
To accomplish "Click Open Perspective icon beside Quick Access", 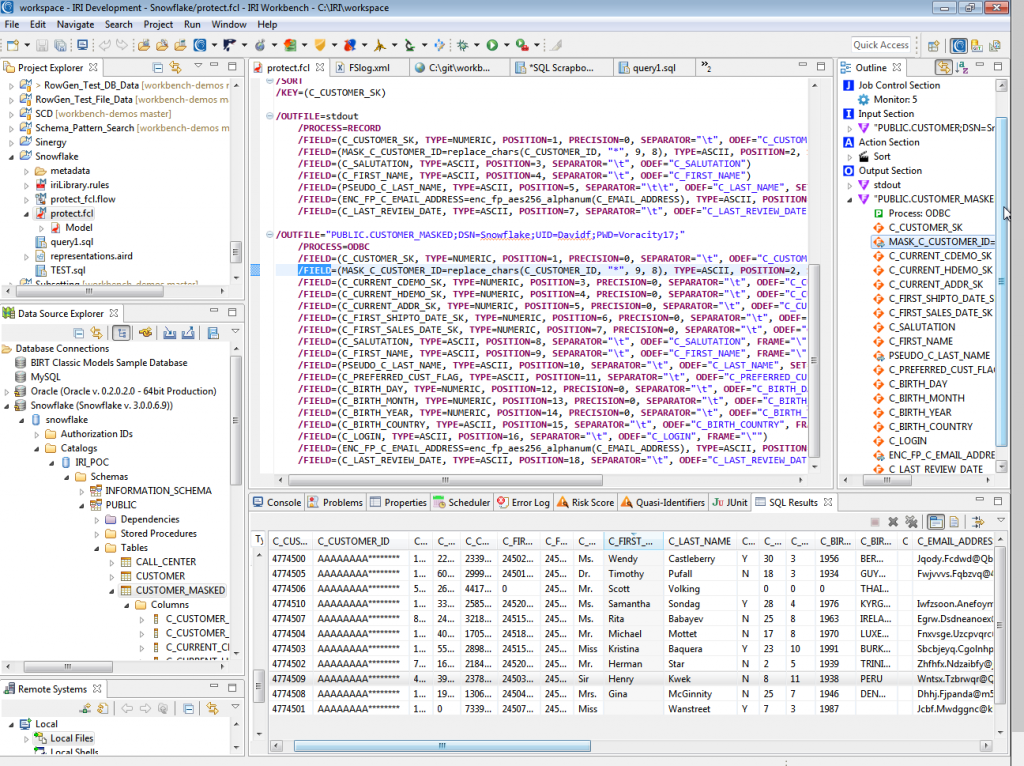I will click(934, 45).
